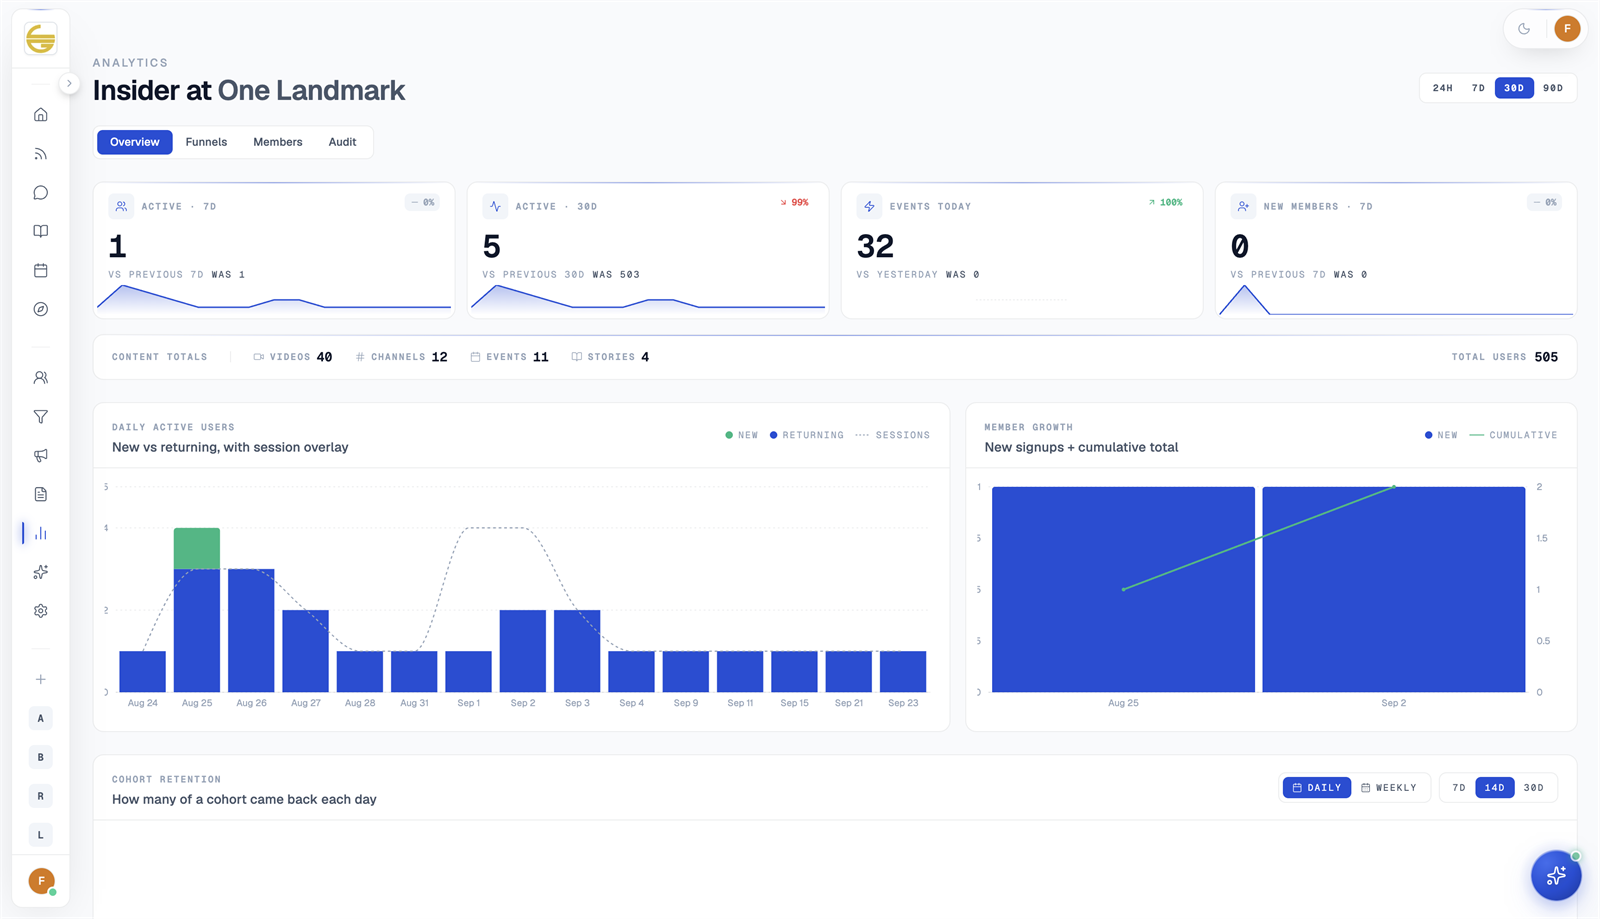Open the members people sidebar icon
This screenshot has height=919, width=1600.
point(41,378)
